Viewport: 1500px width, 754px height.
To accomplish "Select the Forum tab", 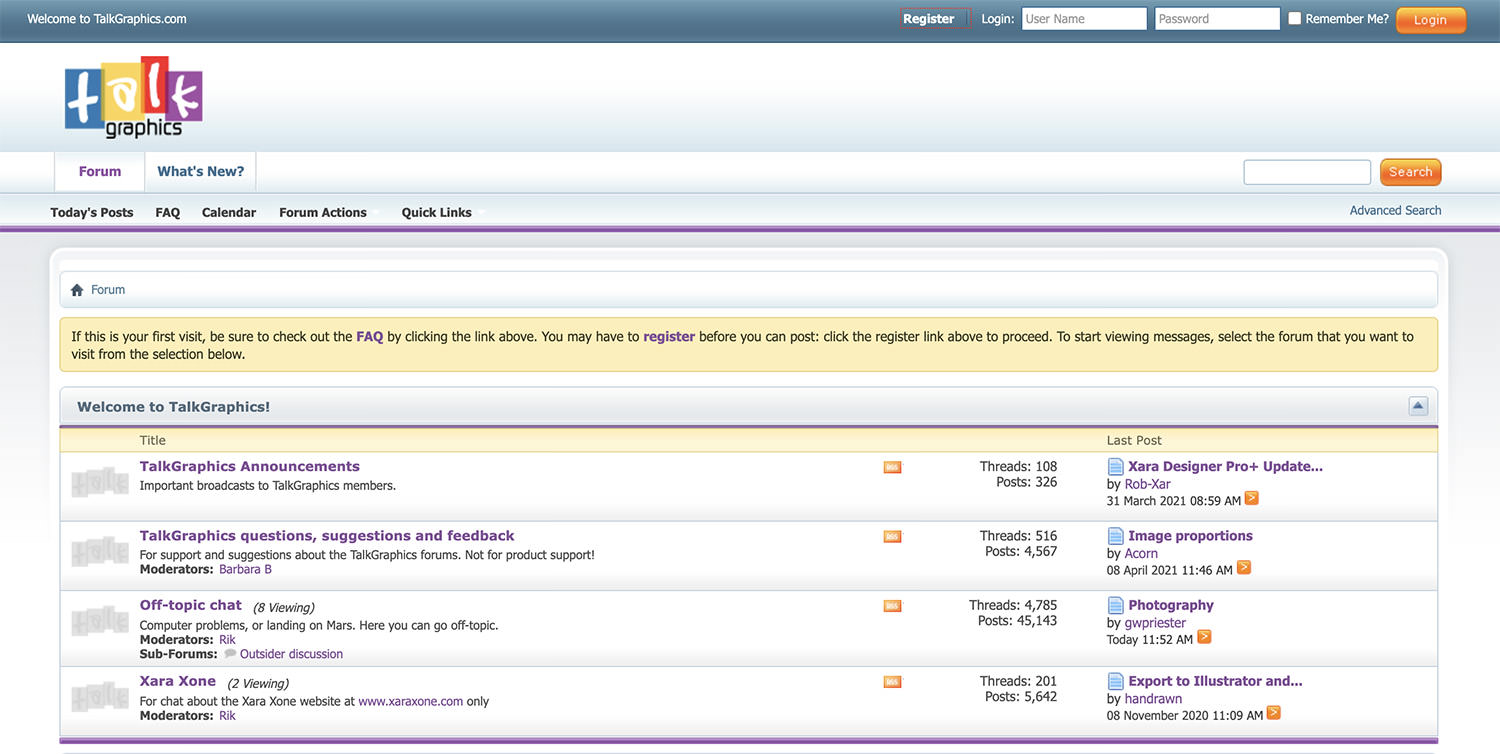I will point(100,172).
